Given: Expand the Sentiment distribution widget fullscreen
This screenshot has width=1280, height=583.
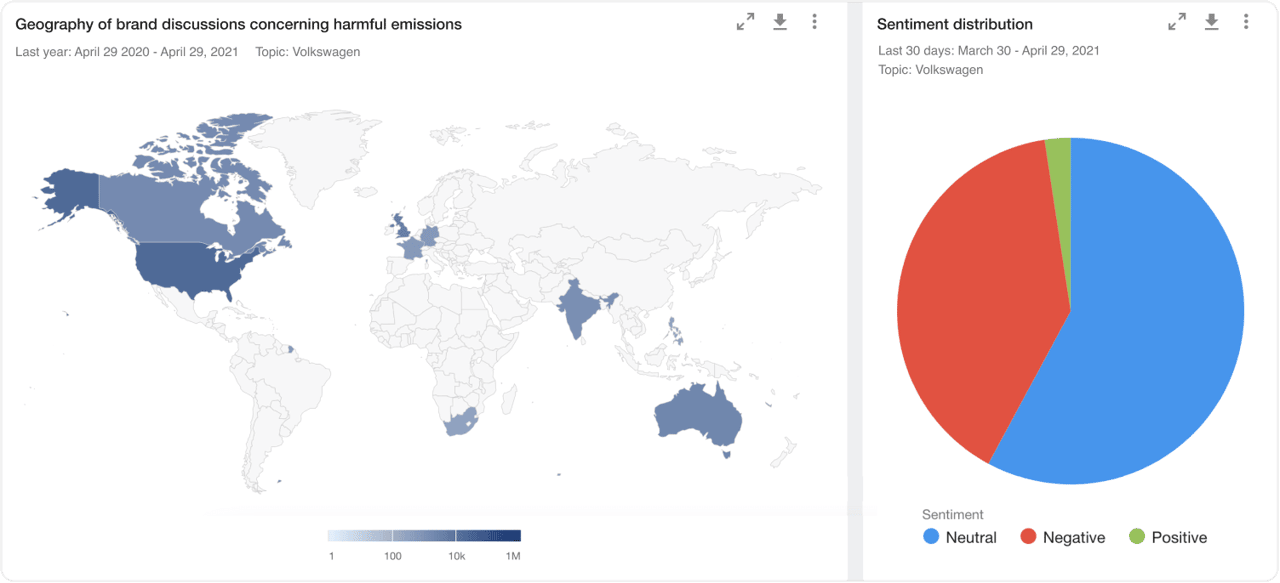Looking at the screenshot, I should pos(1177,22).
